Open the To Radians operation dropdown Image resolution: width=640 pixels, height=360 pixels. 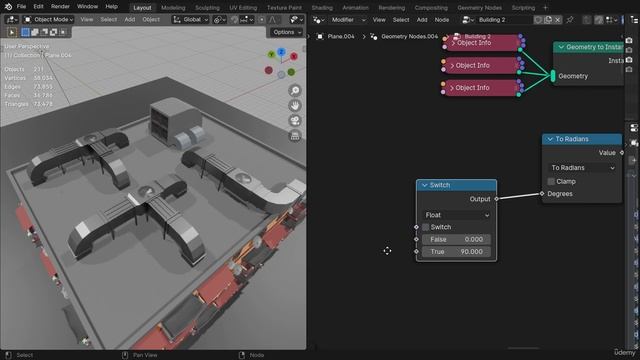click(582, 168)
